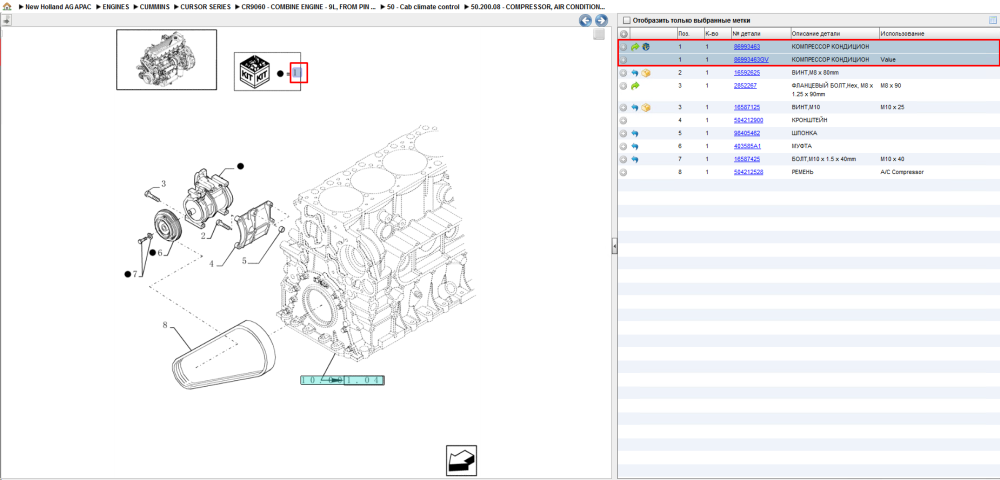Open CR9060 - COMBINE ENGINE breadcrumb
1000x480 pixels.
click(309, 6)
